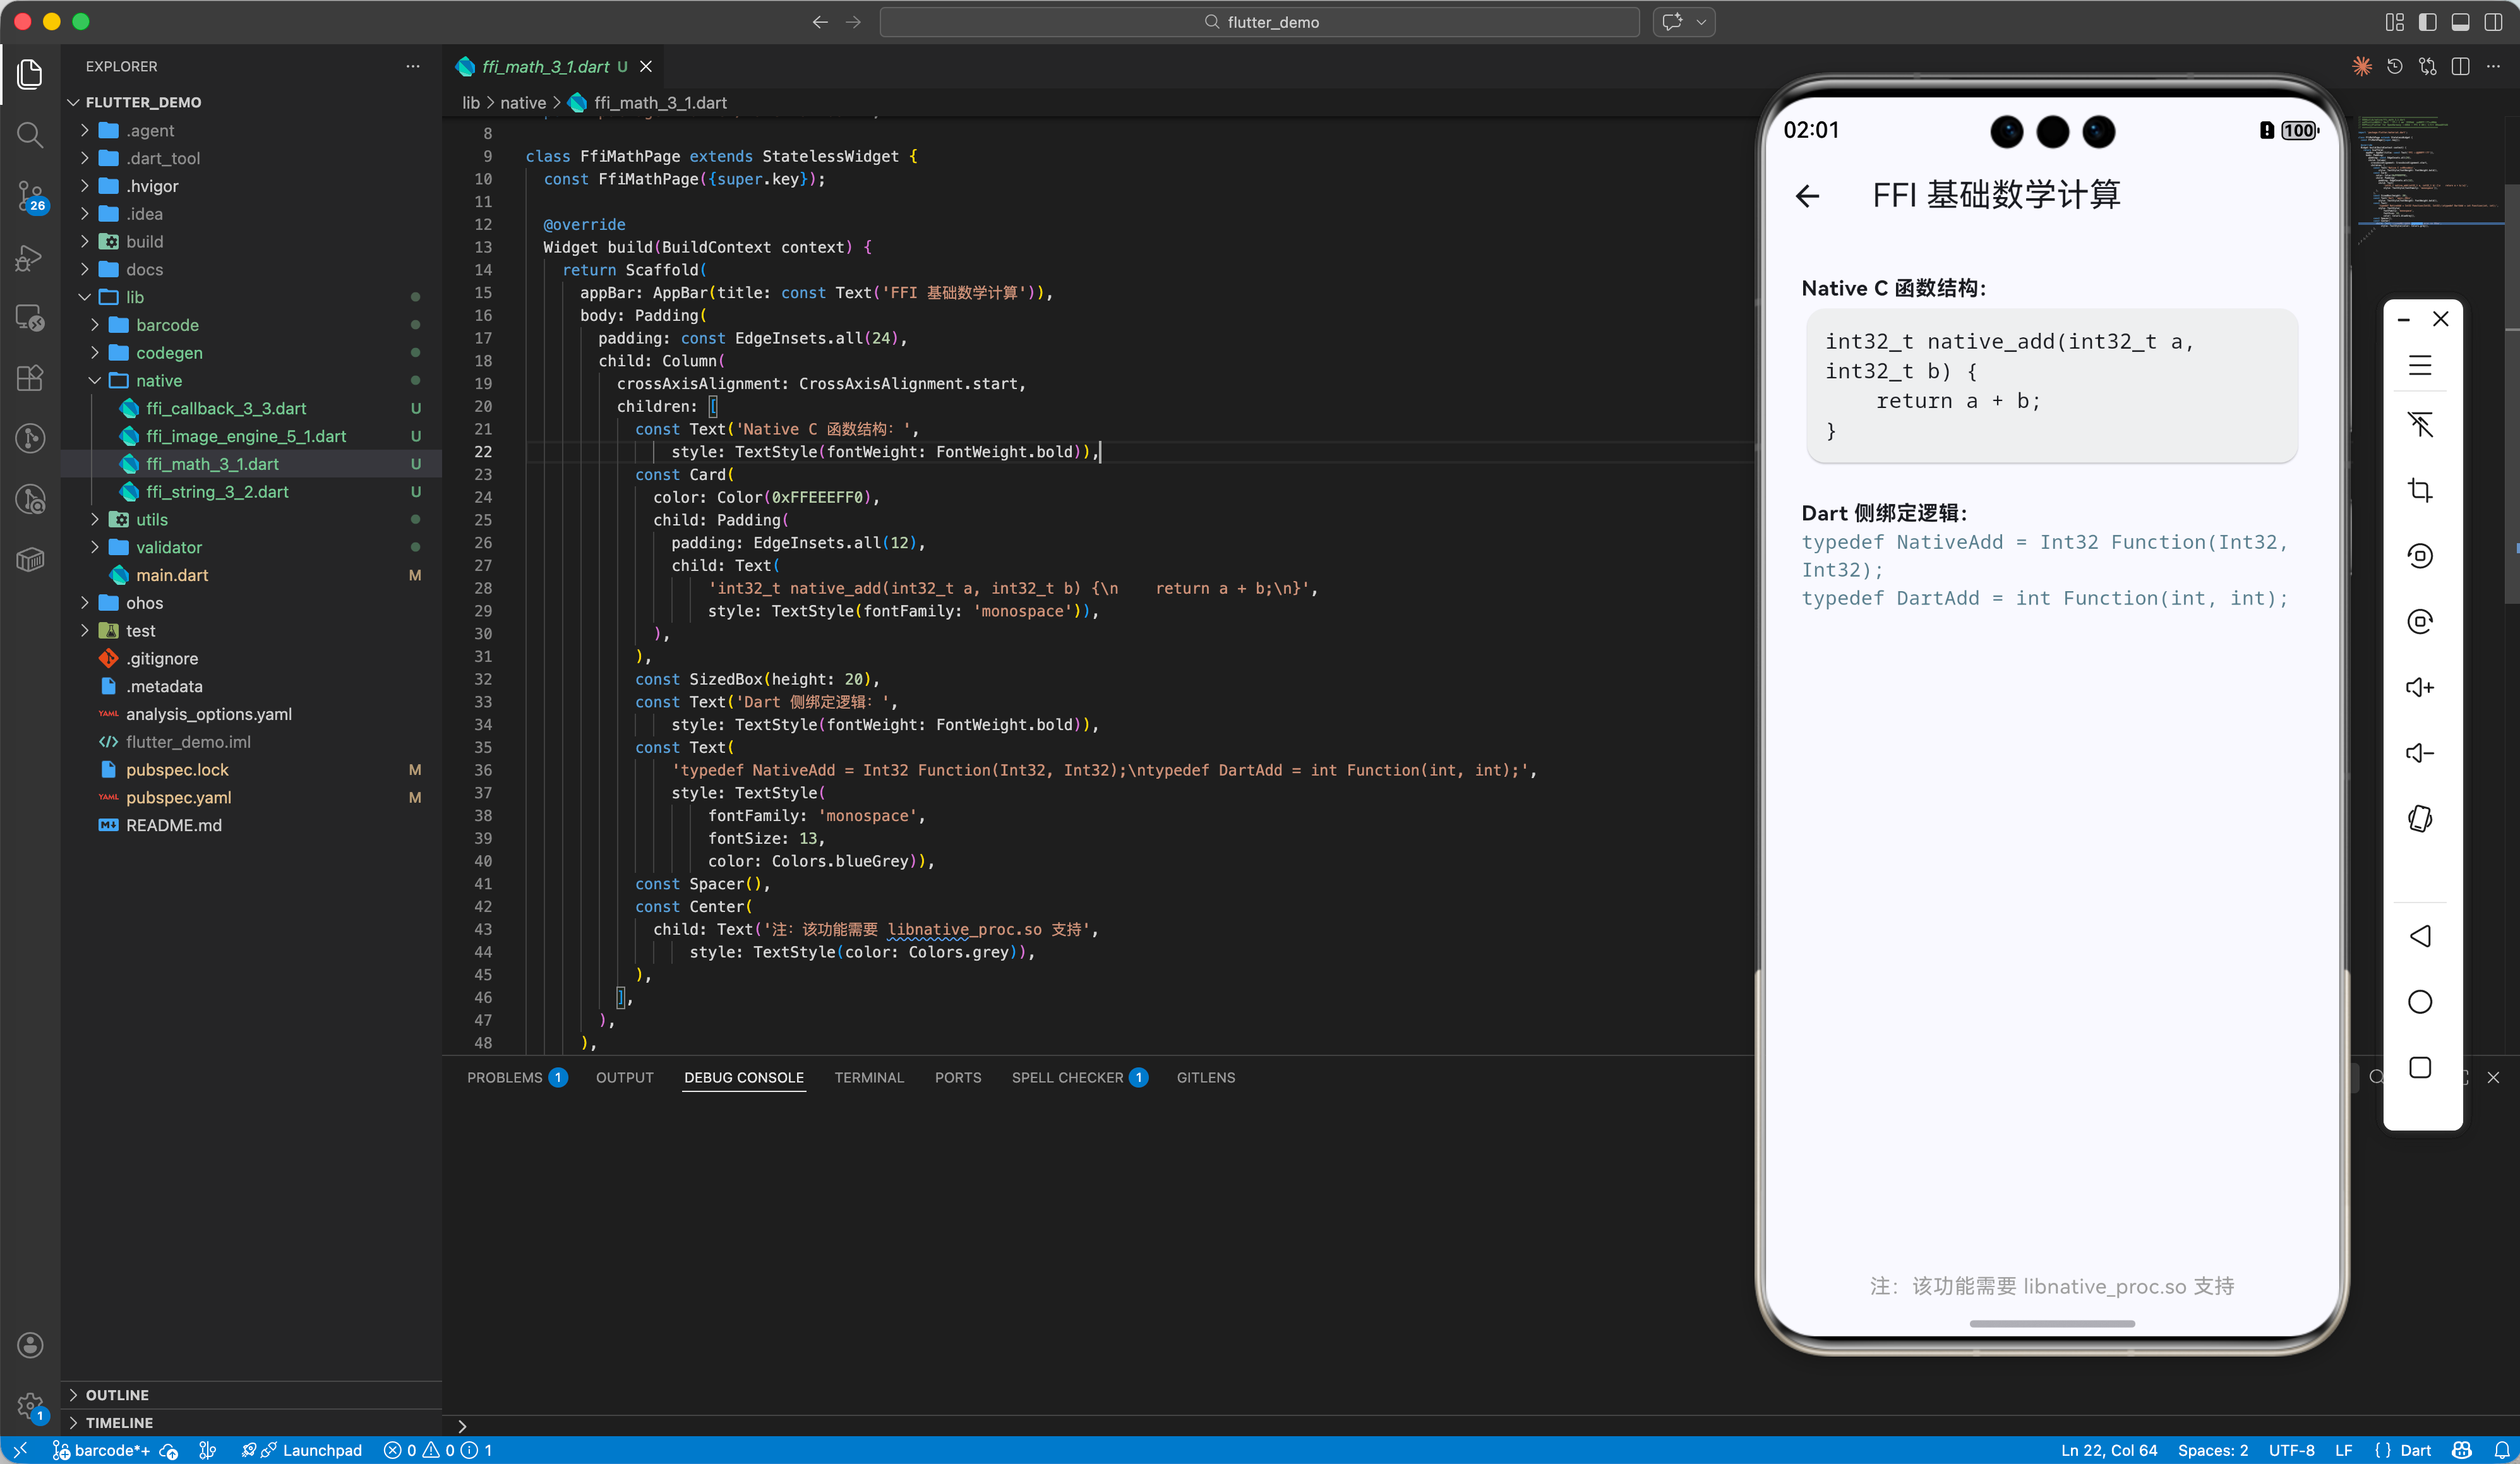Expand the OUTLINE section

pyautogui.click(x=117, y=1395)
